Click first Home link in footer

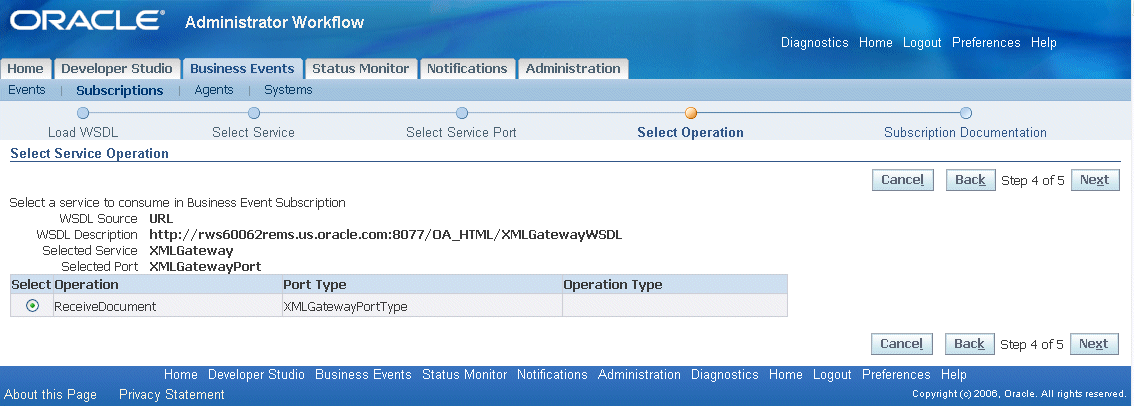[181, 375]
